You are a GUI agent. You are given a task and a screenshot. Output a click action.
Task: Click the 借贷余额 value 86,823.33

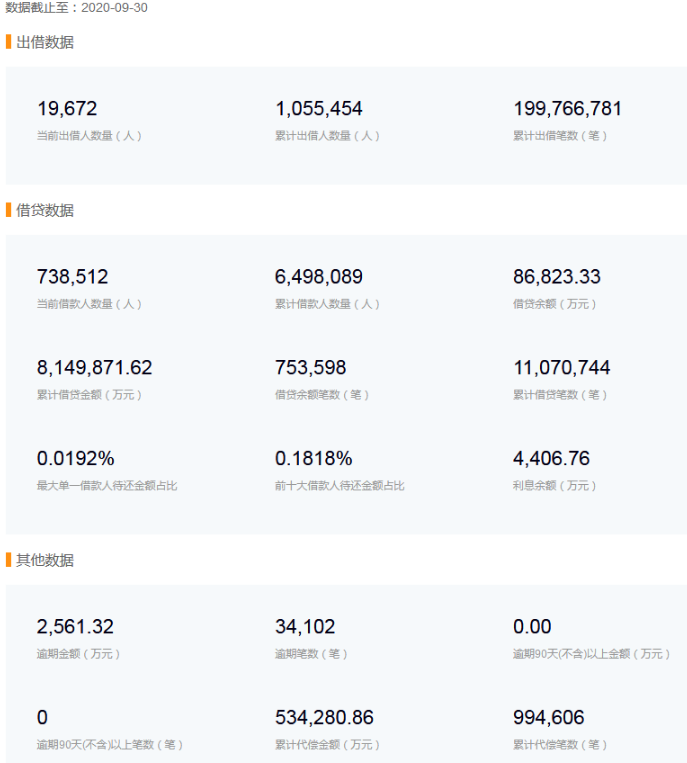pyautogui.click(x=557, y=277)
